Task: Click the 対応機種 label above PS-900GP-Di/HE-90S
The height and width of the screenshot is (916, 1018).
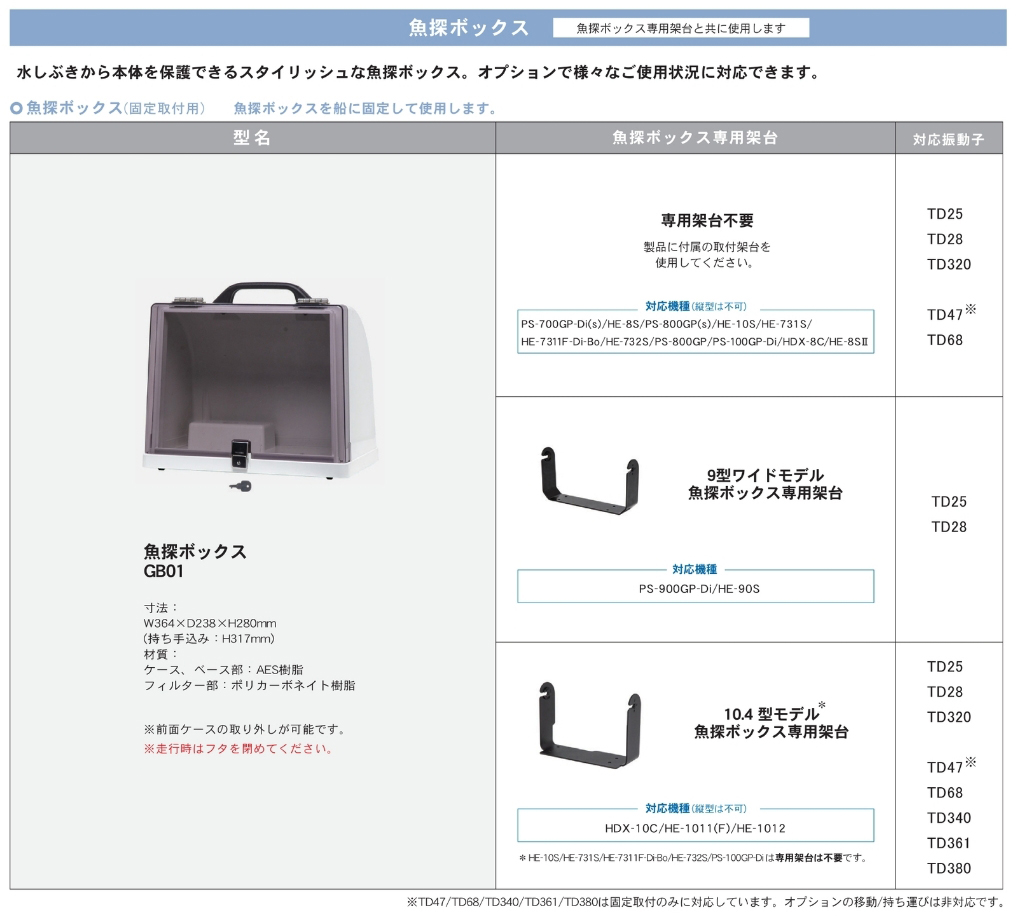Action: (695, 569)
